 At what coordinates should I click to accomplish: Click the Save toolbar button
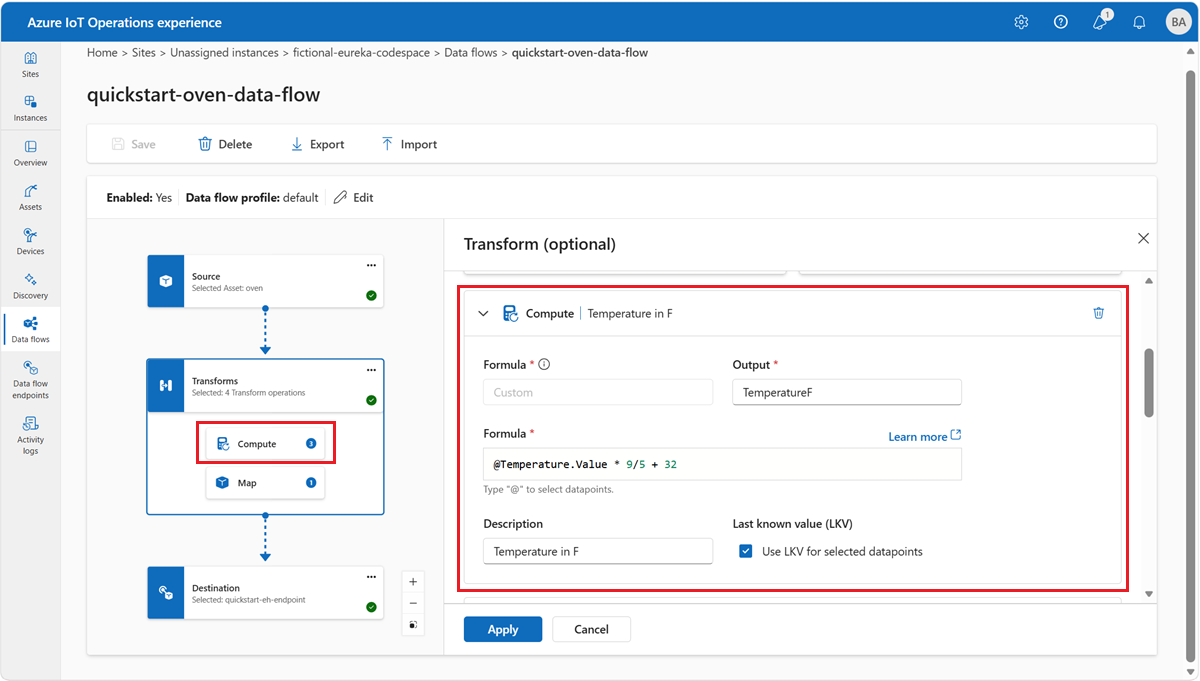[x=133, y=144]
